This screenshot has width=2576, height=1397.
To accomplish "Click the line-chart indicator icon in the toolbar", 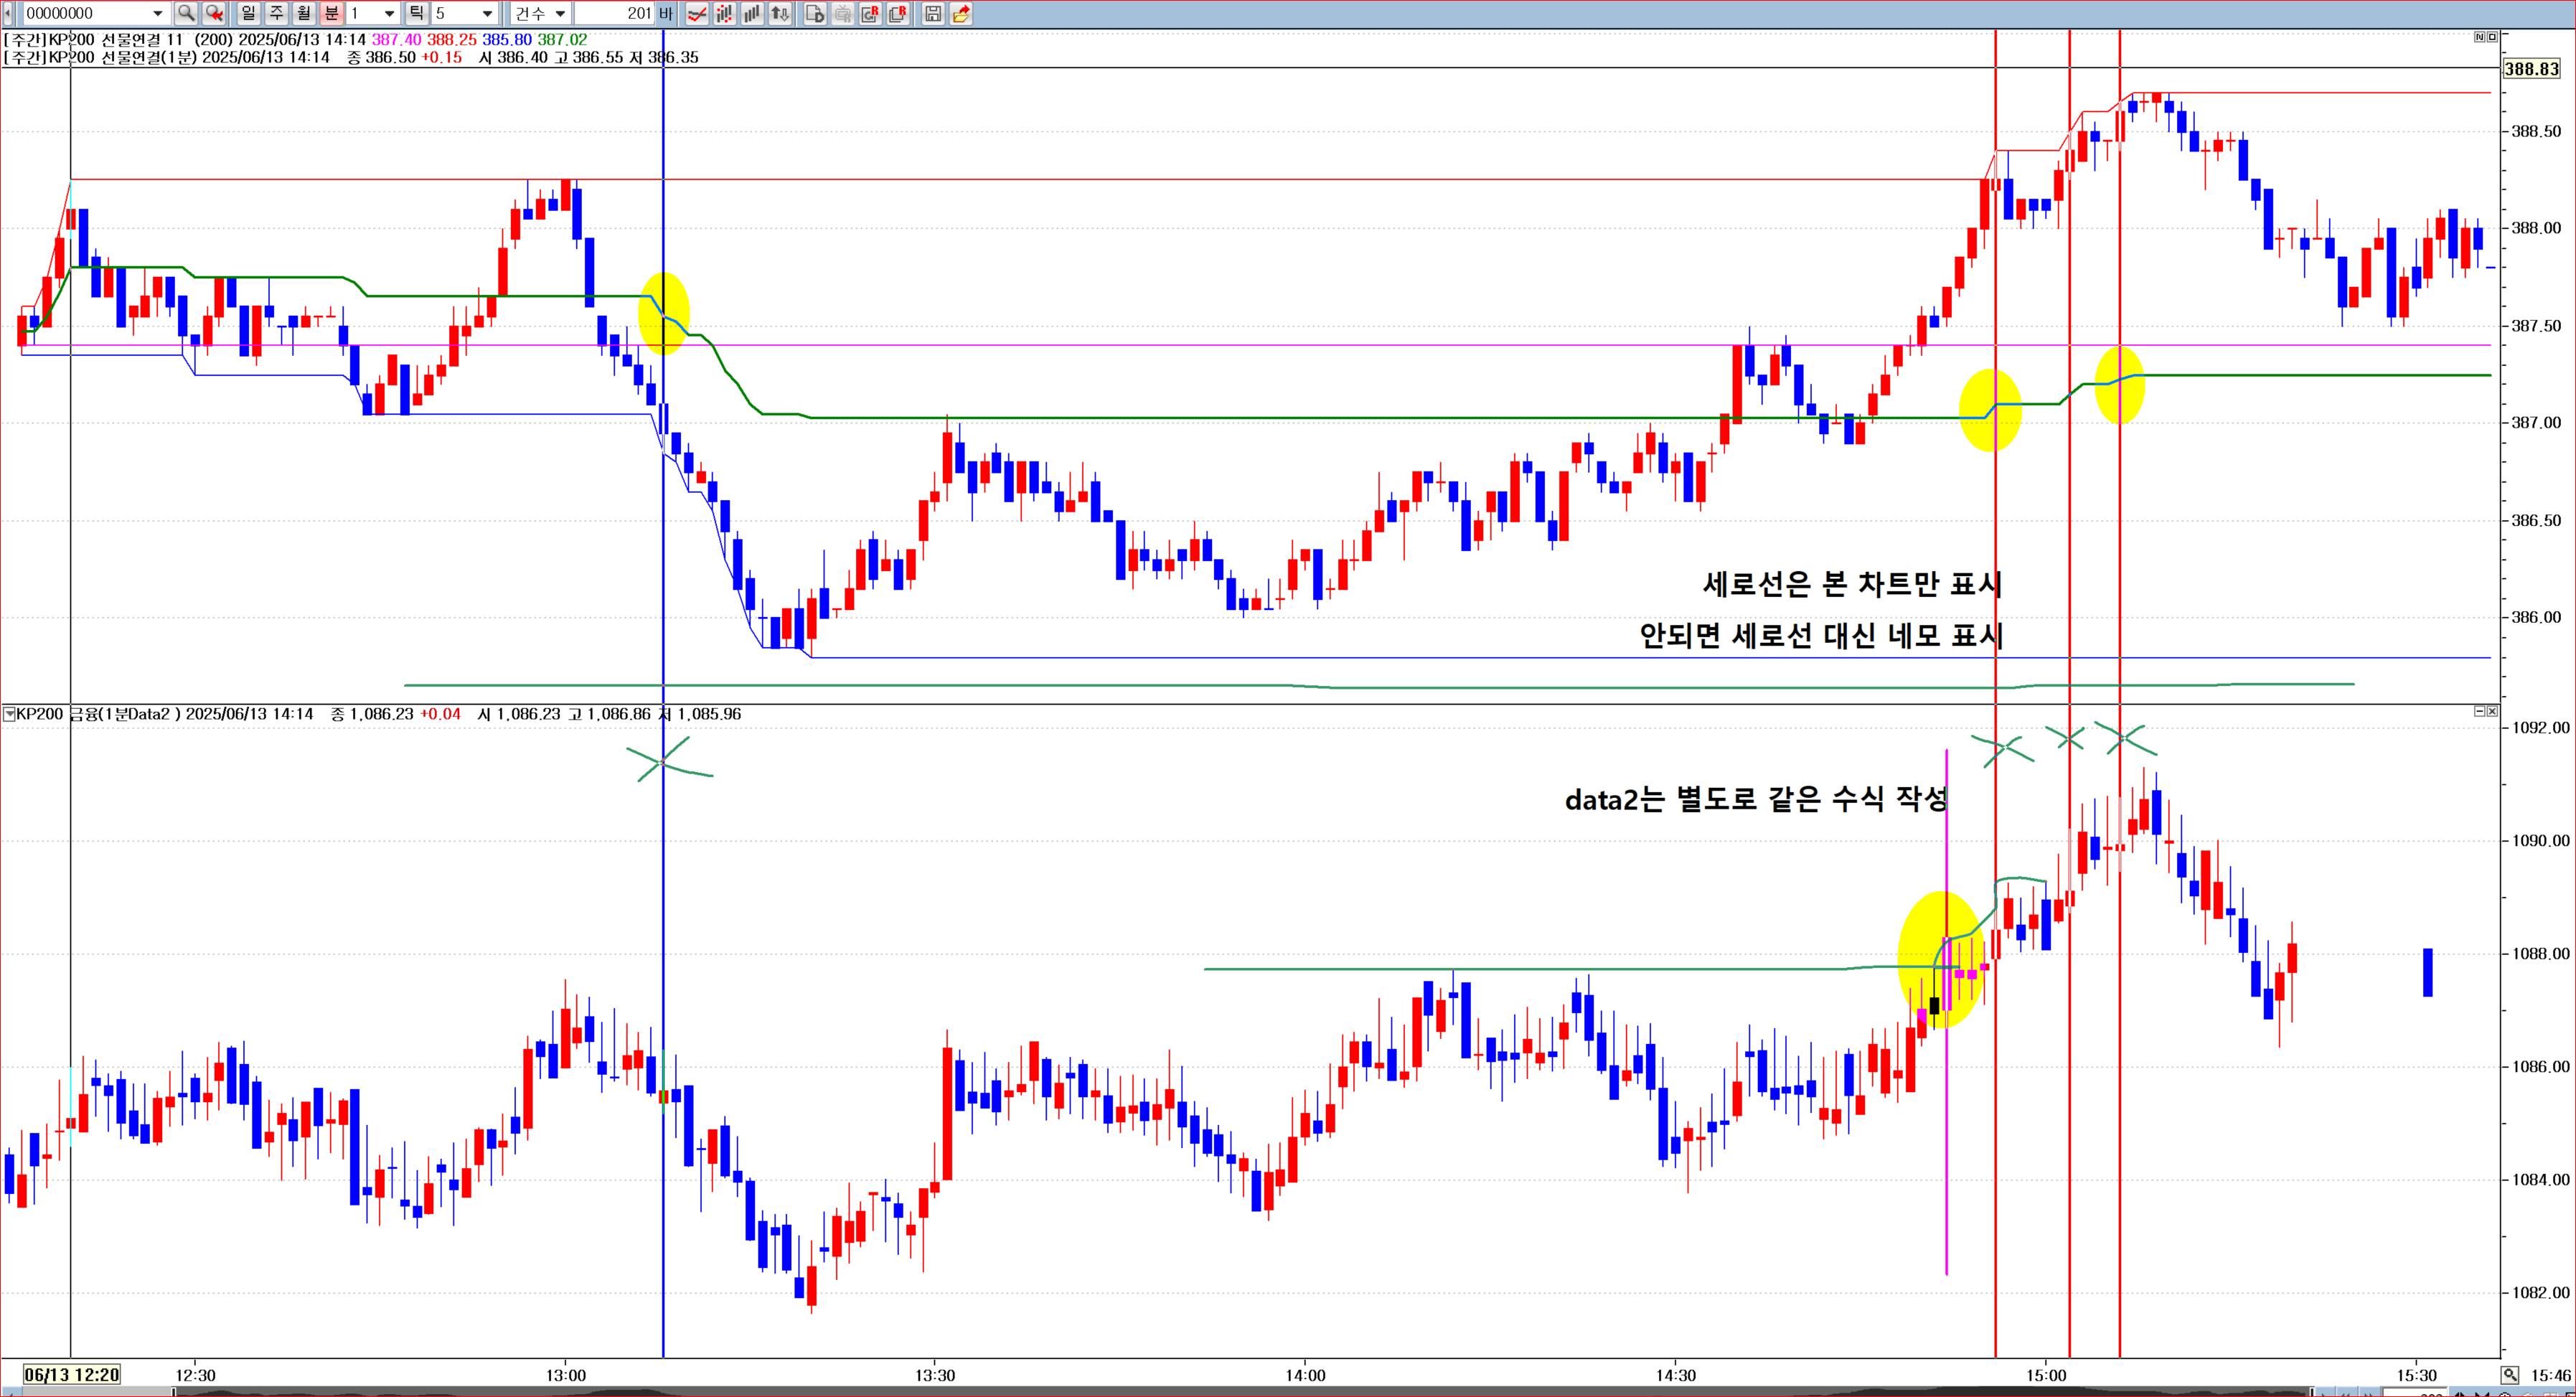I will point(697,13).
